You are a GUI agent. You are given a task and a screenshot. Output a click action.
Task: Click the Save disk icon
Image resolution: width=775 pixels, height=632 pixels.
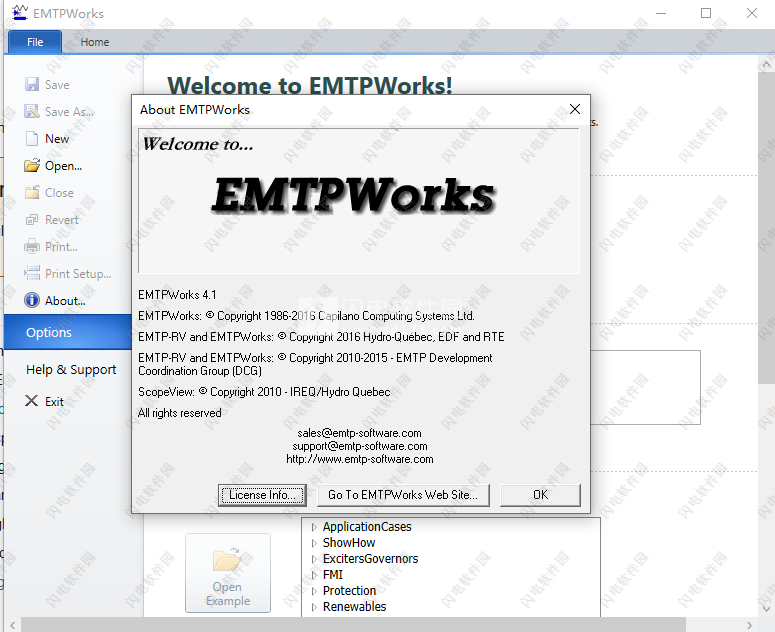(x=32, y=84)
